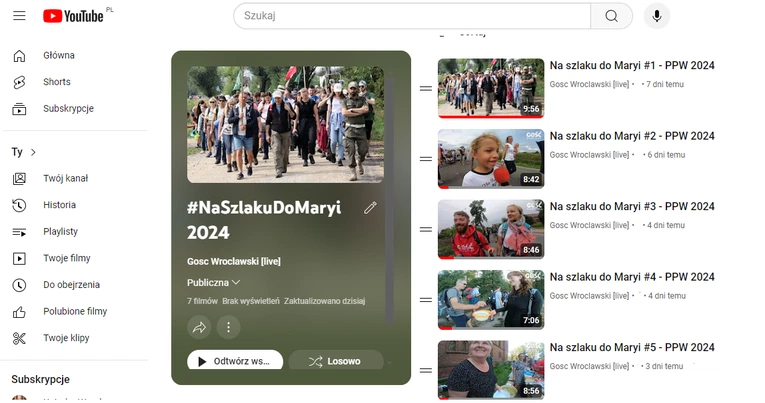Click the Subskrypcje icon in sidebar
Screen dimensions: 765x403
(19, 109)
